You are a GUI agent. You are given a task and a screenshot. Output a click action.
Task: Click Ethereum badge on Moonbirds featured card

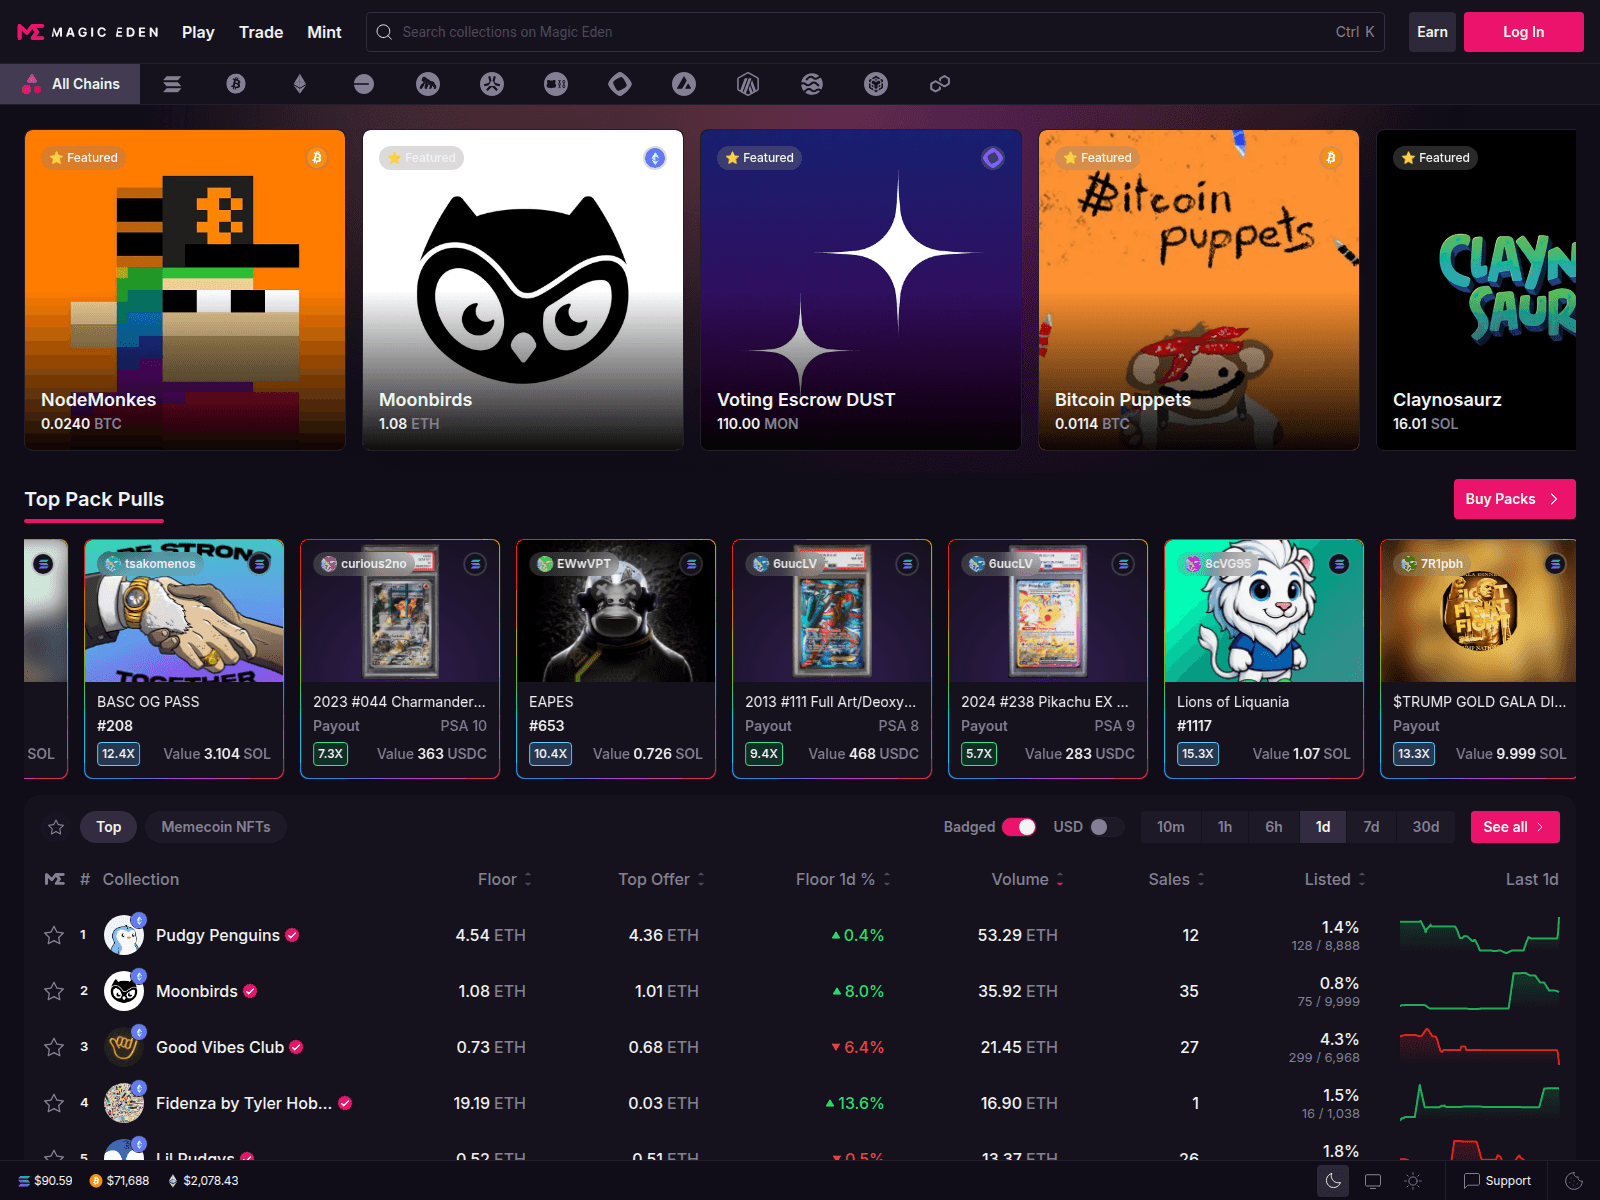655,158
